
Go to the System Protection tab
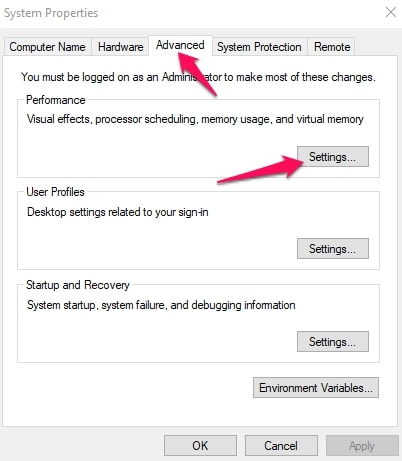[x=259, y=47]
